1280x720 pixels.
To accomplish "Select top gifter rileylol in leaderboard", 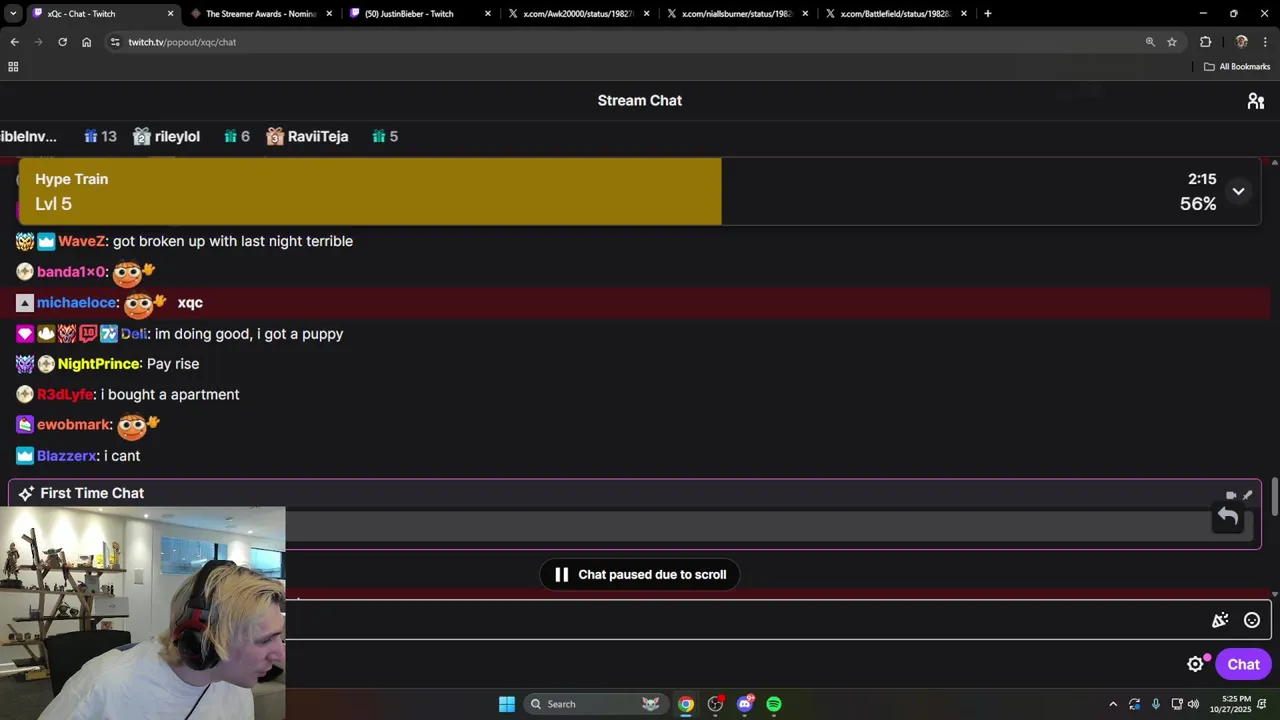I will [177, 137].
